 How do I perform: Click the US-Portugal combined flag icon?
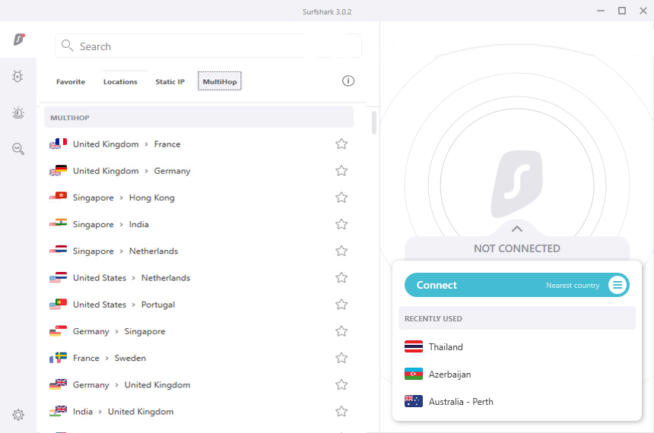point(58,304)
